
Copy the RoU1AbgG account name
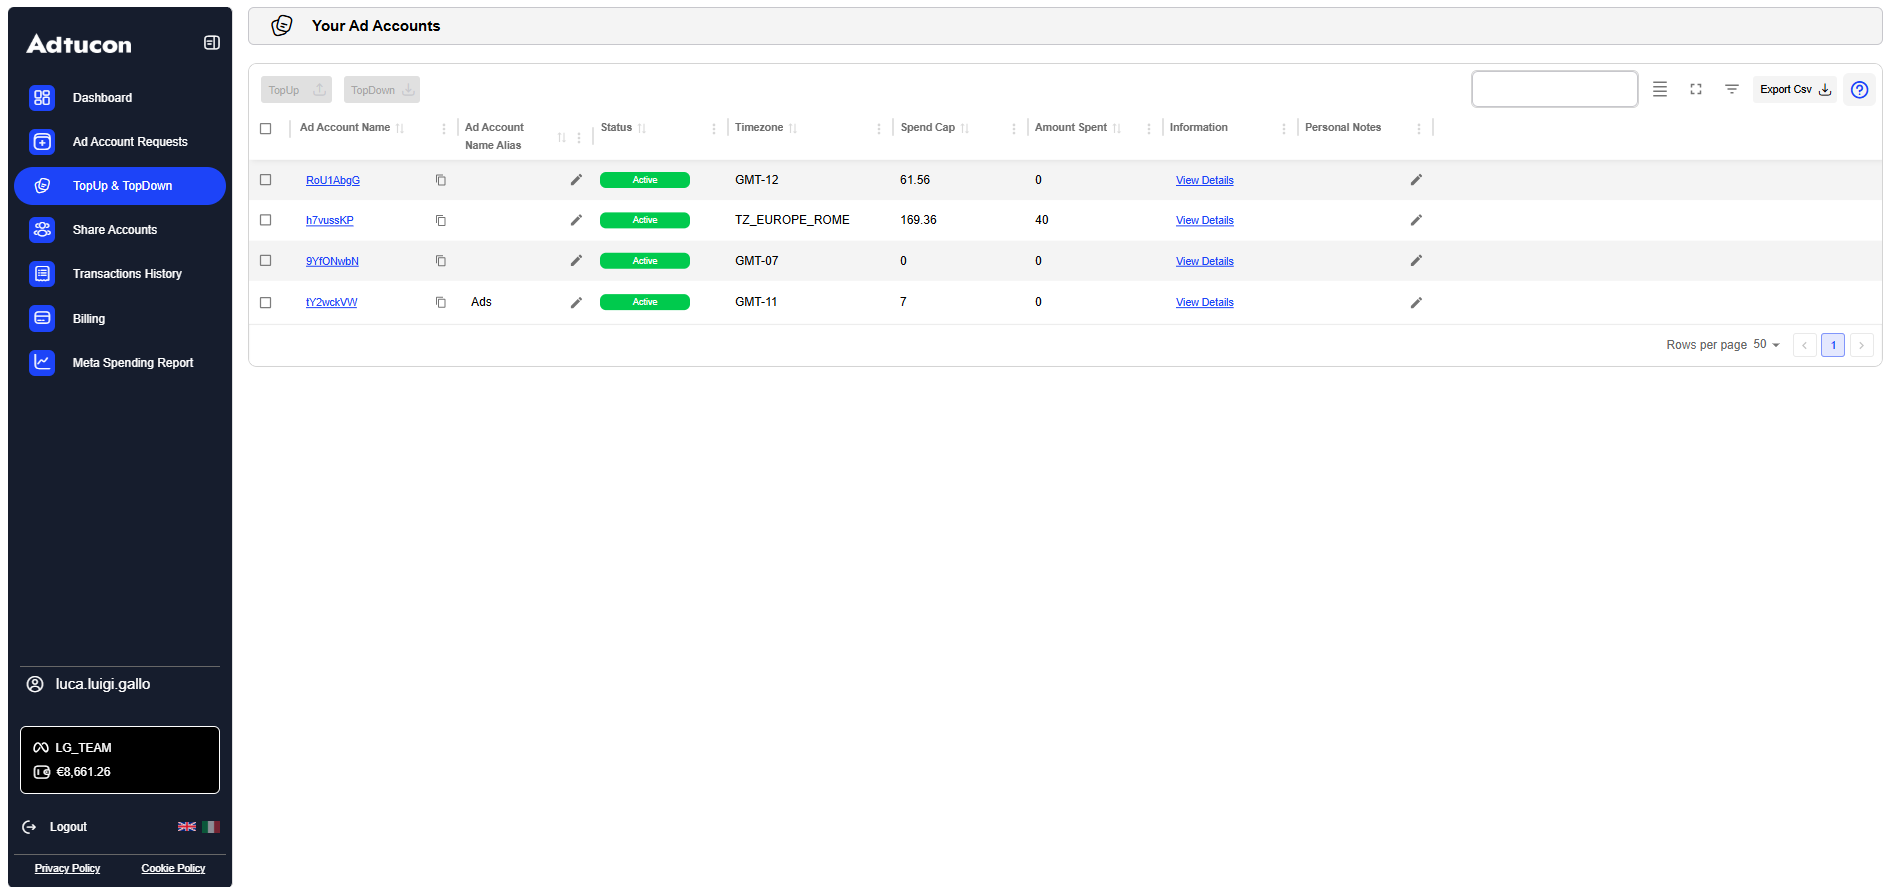point(441,180)
